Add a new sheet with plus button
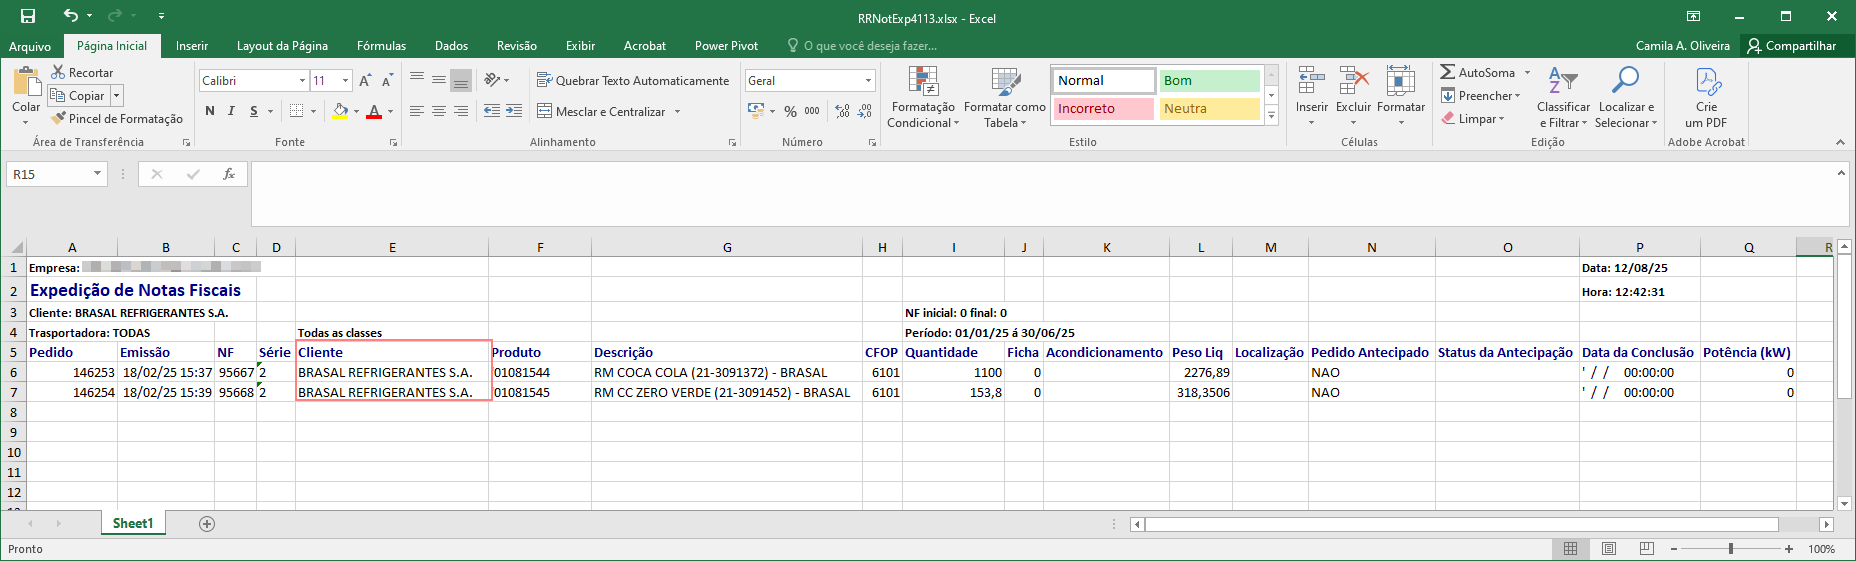The height and width of the screenshot is (561, 1856). 207,524
